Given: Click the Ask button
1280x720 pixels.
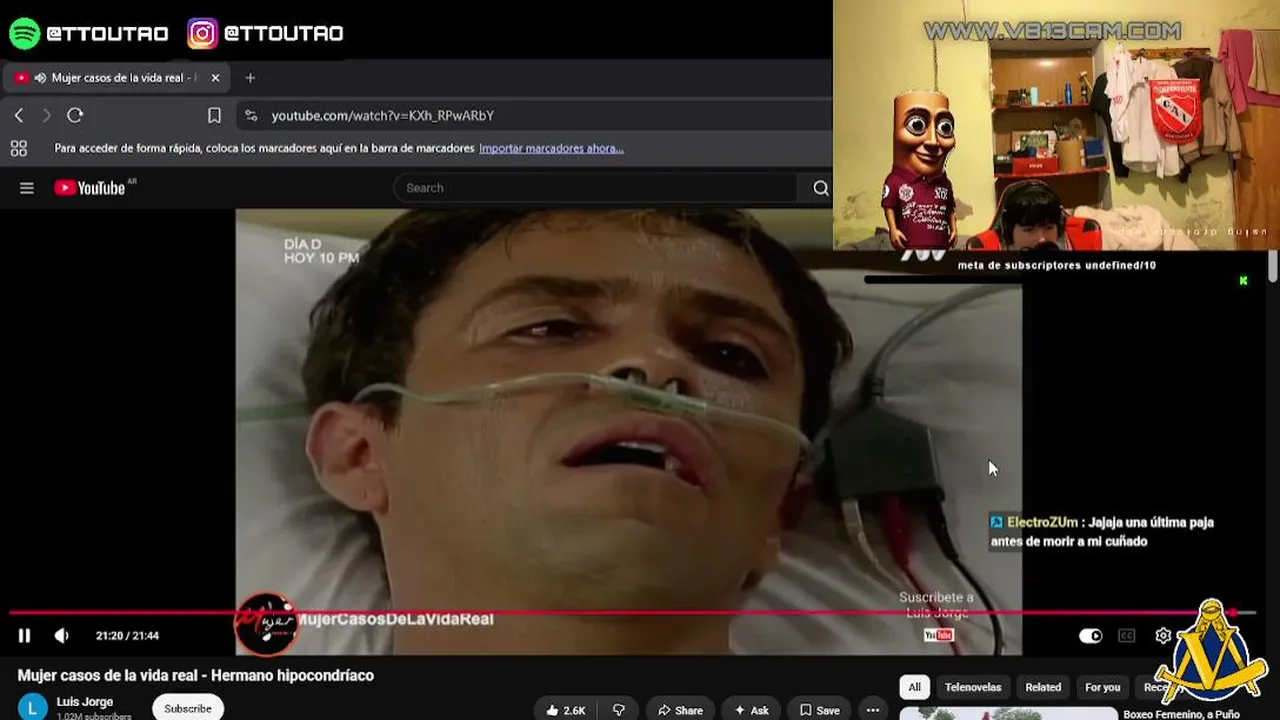Looking at the screenshot, I should (751, 710).
